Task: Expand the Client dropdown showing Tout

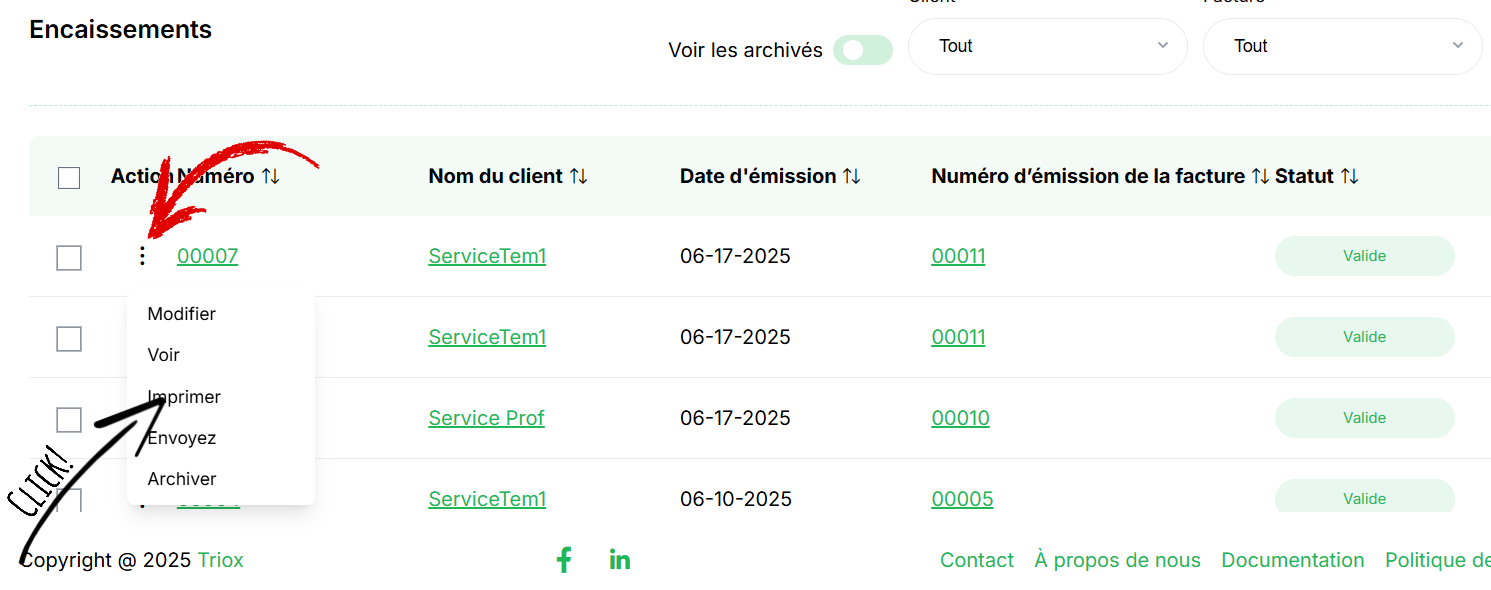Action: (x=1047, y=46)
